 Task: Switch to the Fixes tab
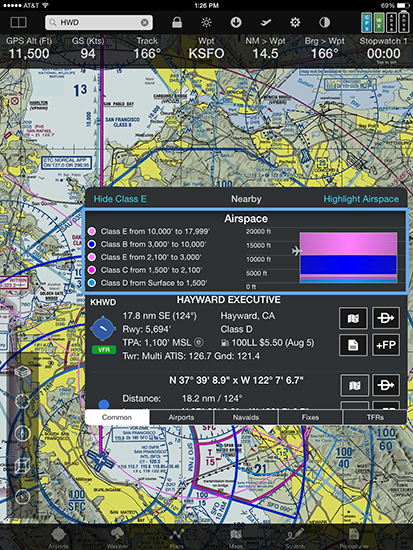[310, 417]
